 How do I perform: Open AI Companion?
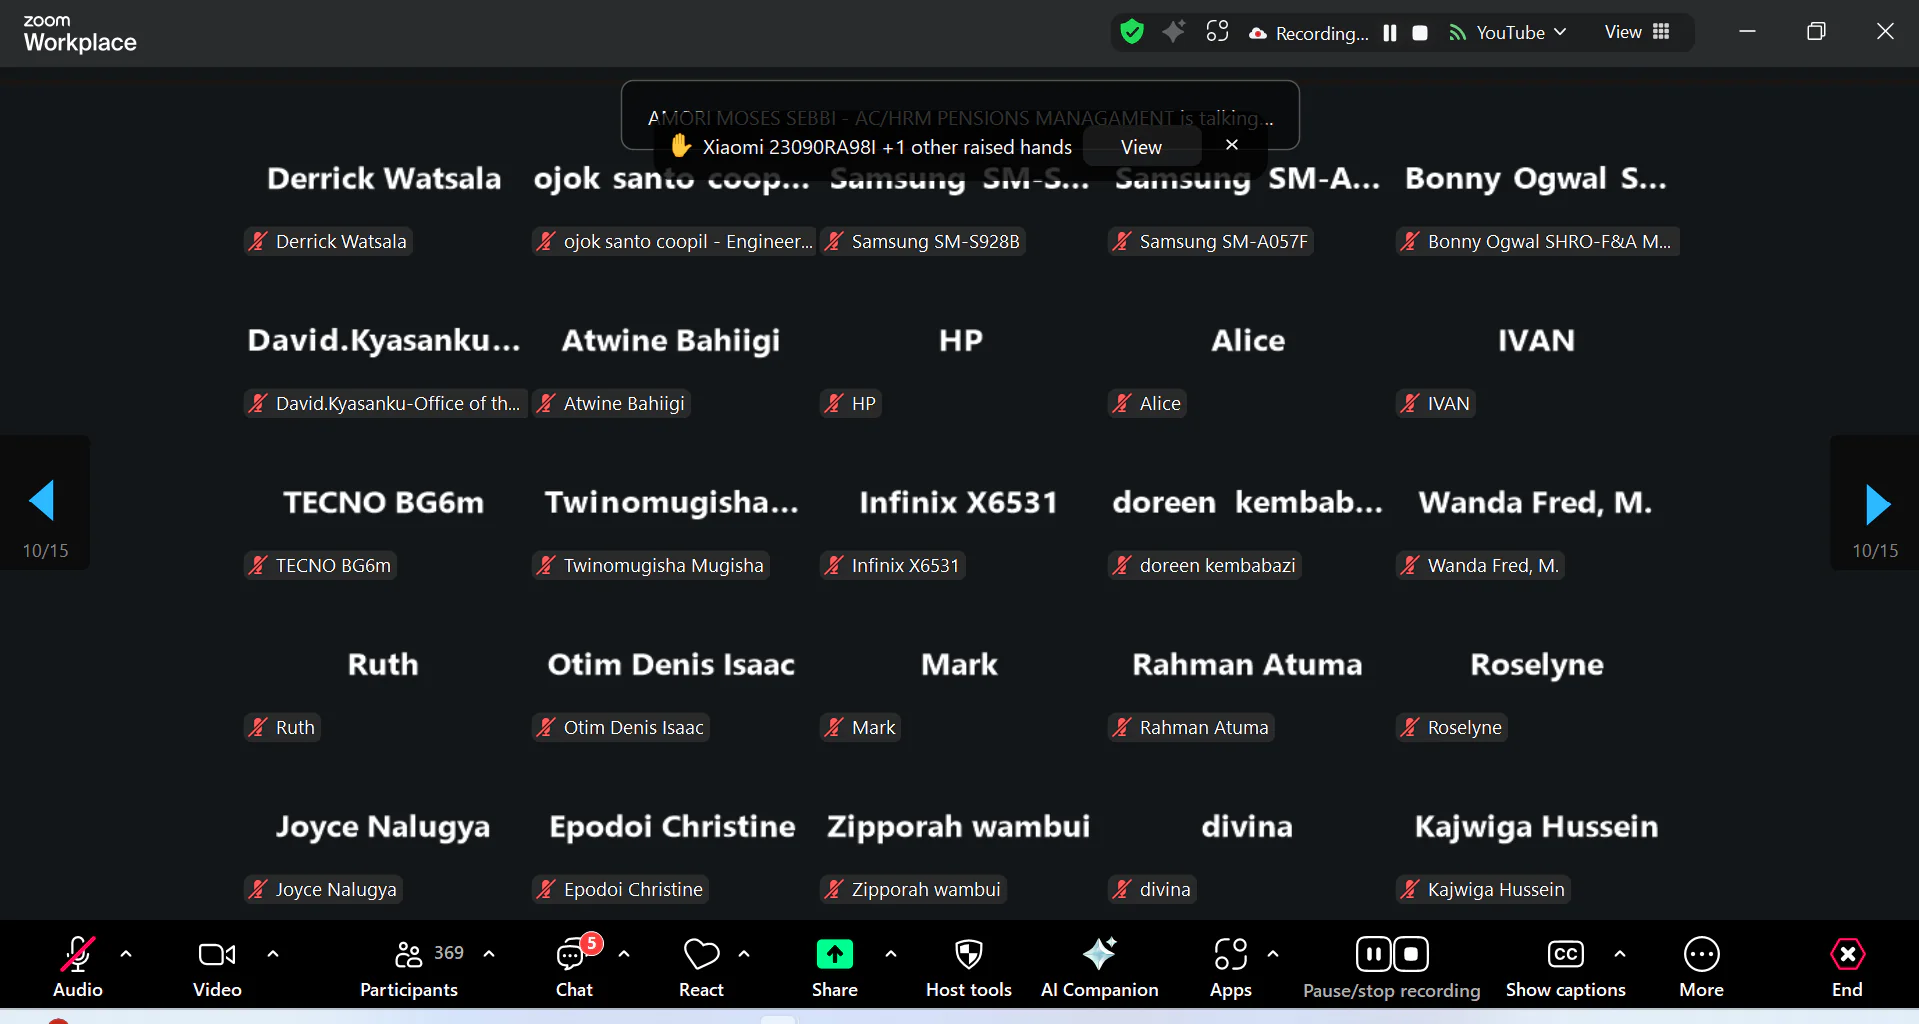(1099, 966)
